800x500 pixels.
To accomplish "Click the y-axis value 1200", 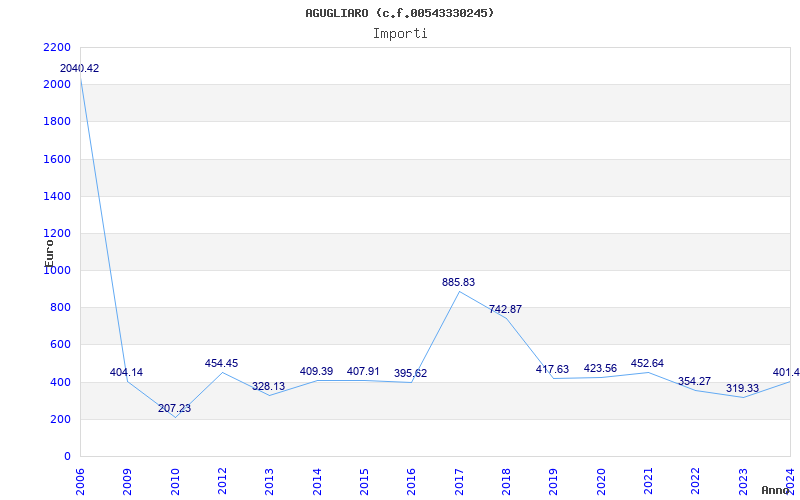I will pyautogui.click(x=57, y=234).
